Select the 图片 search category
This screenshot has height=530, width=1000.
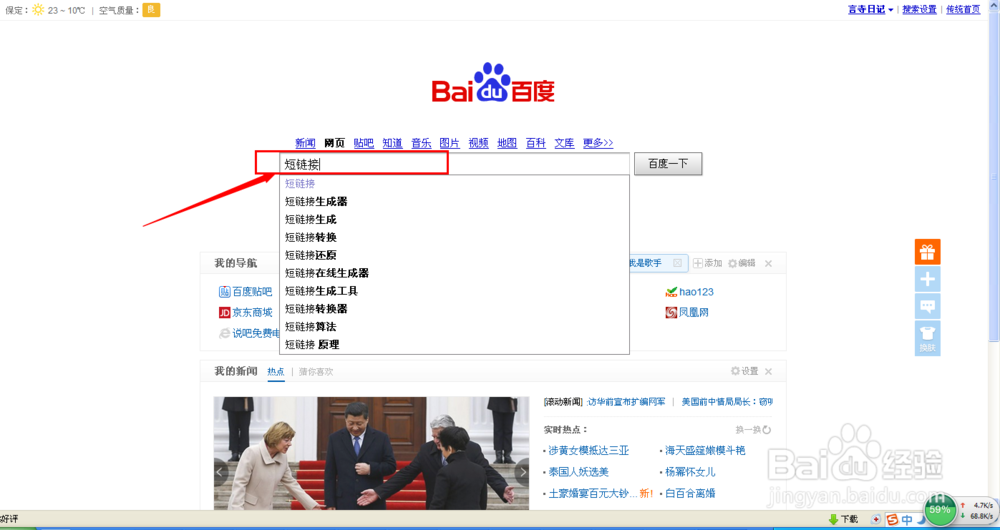pos(450,143)
